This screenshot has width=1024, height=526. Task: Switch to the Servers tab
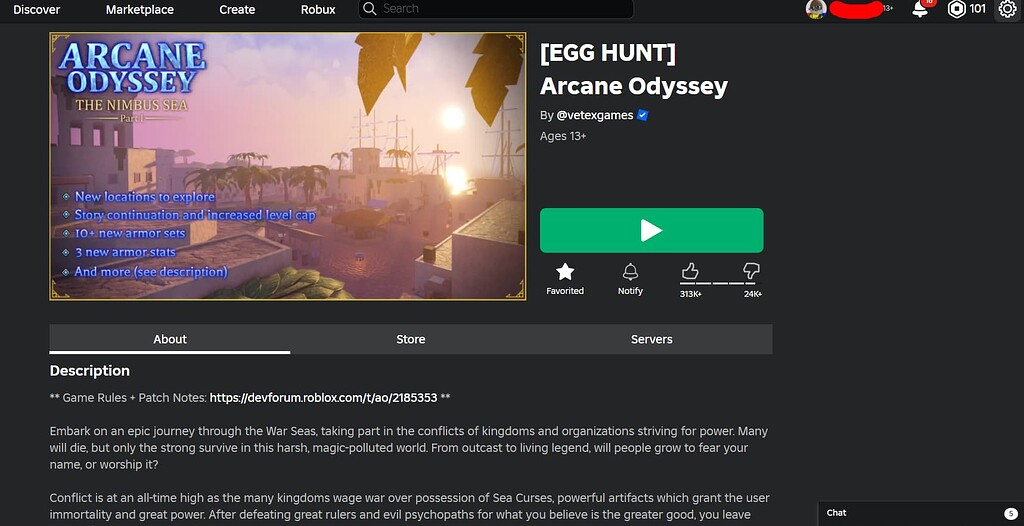tap(652, 339)
